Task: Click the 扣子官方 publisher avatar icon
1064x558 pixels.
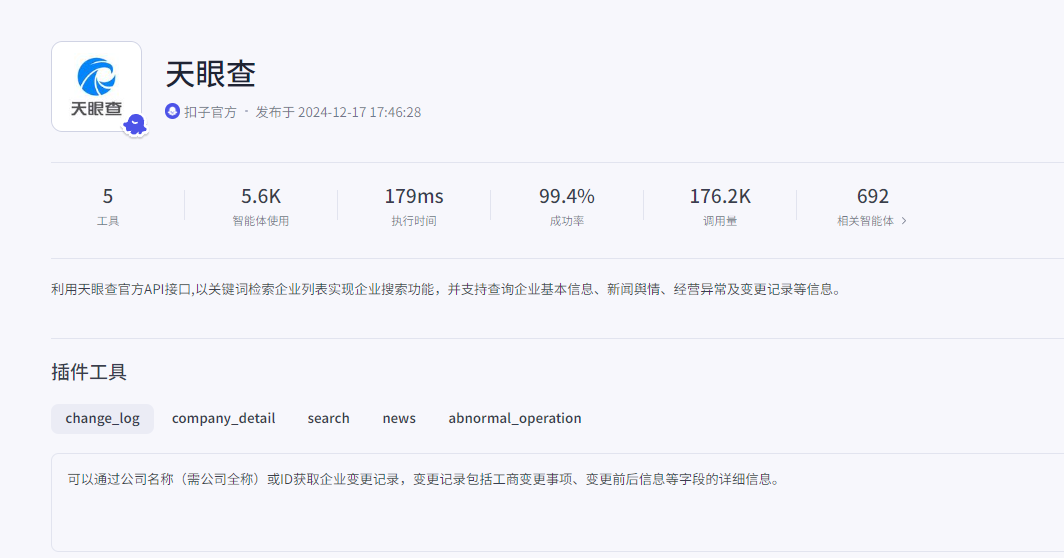Action: click(x=172, y=111)
